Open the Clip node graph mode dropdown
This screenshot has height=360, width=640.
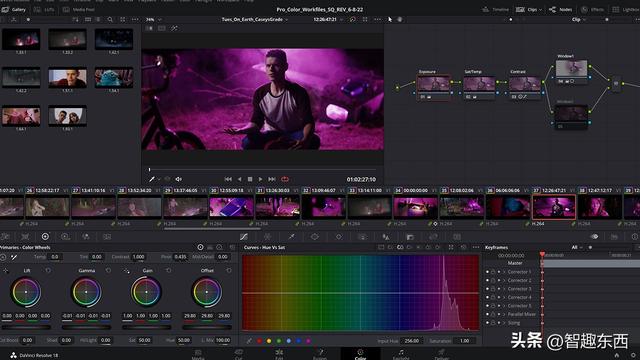tap(578, 19)
